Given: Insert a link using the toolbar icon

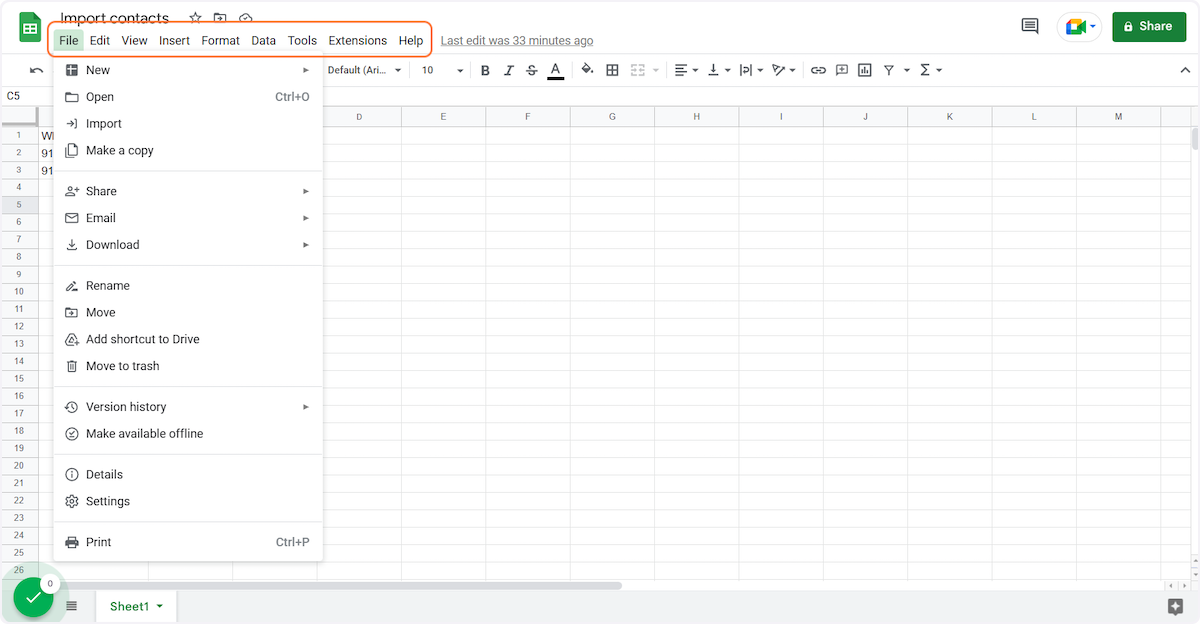Looking at the screenshot, I should pos(818,70).
